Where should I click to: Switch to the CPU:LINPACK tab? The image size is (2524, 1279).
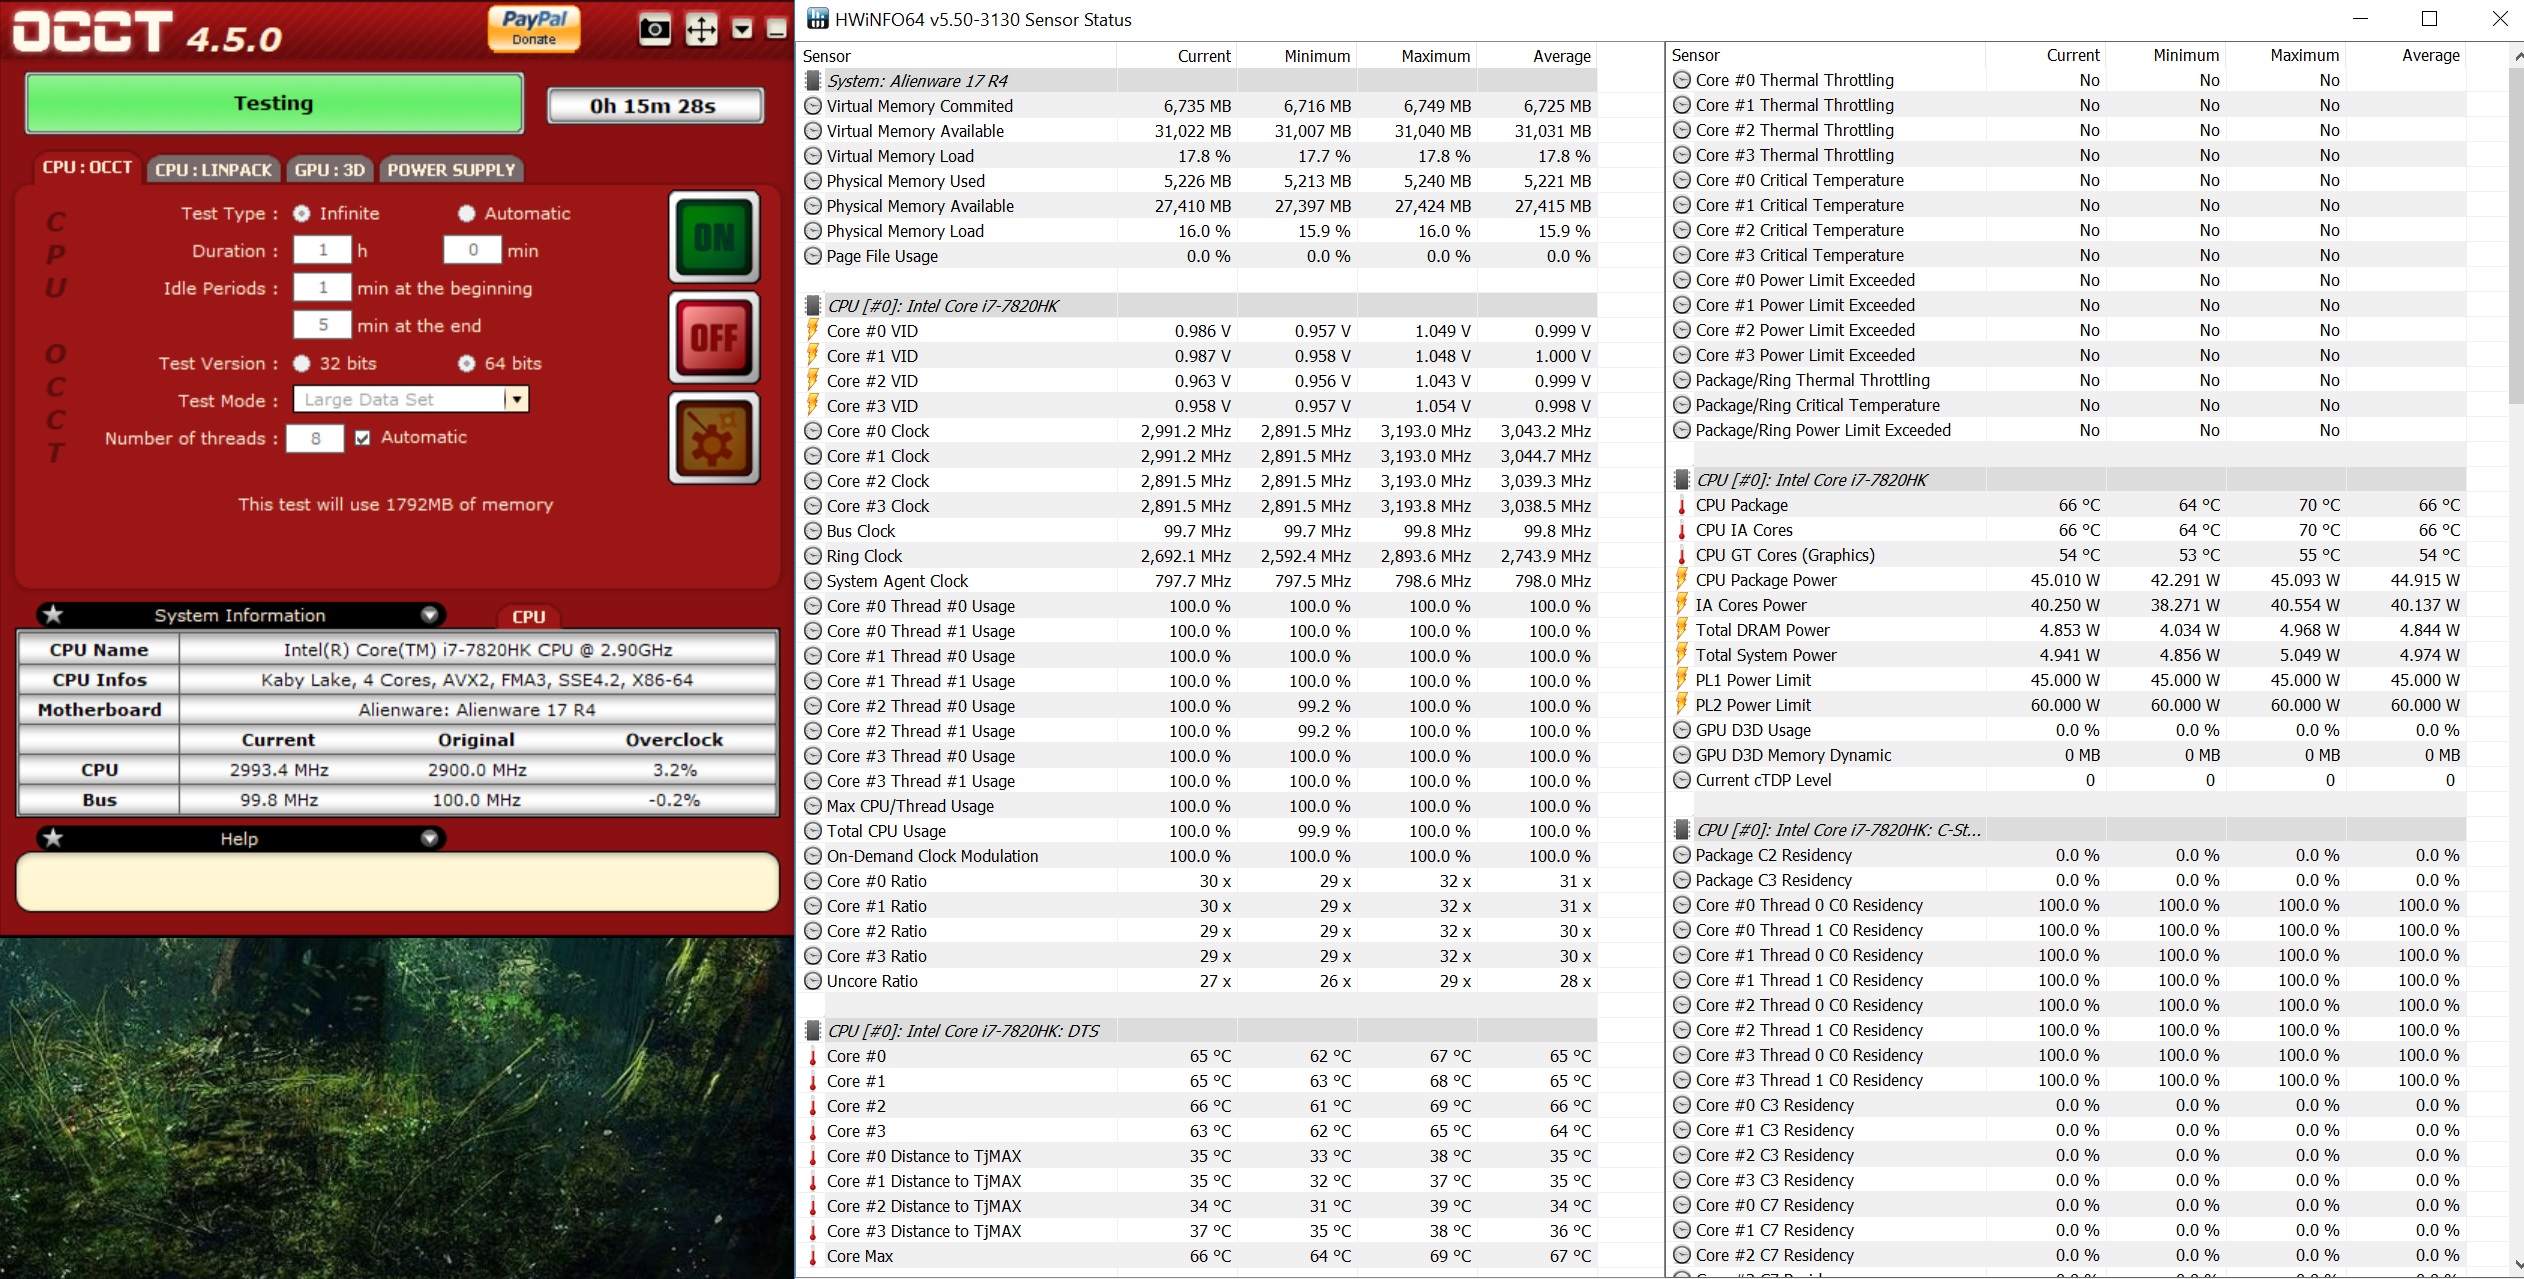(x=214, y=170)
